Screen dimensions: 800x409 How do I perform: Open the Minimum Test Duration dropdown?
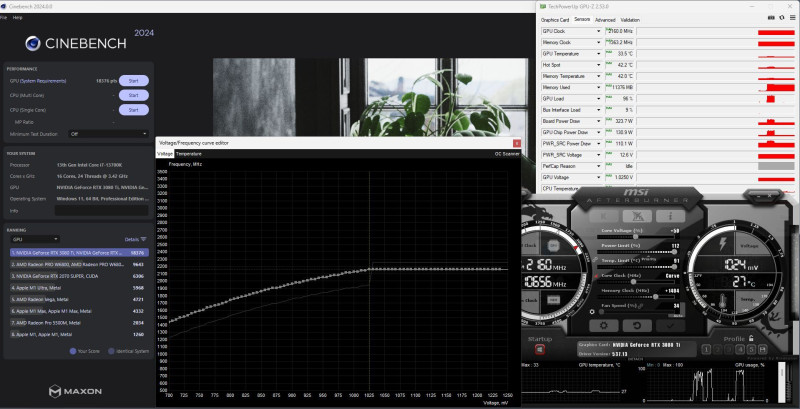[109, 134]
